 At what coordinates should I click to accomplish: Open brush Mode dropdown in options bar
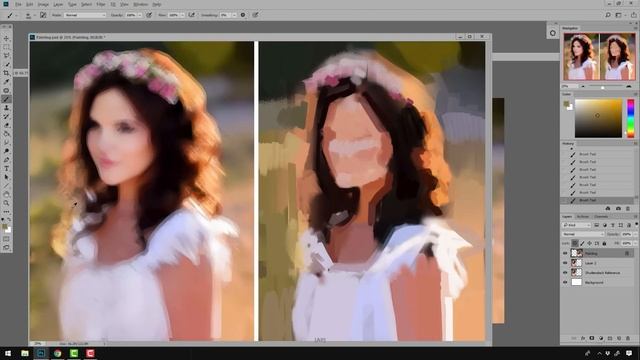pos(85,15)
